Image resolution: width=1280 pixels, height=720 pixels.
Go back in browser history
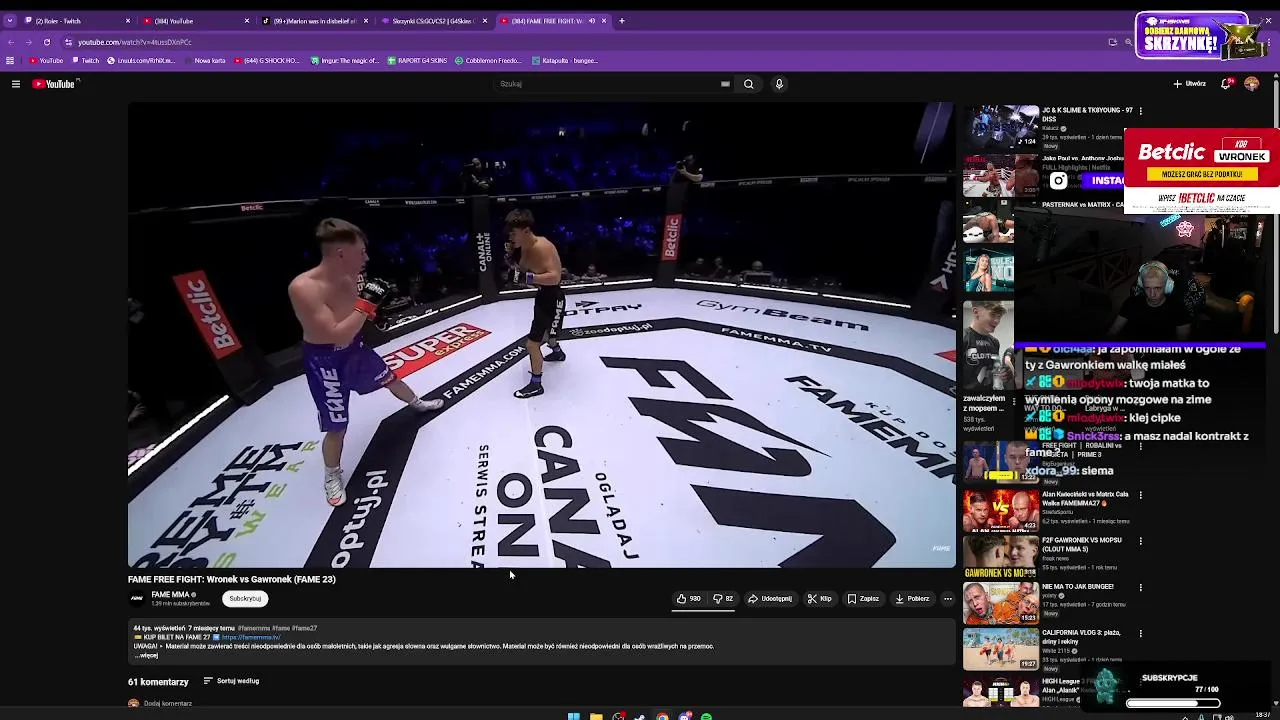[x=10, y=42]
